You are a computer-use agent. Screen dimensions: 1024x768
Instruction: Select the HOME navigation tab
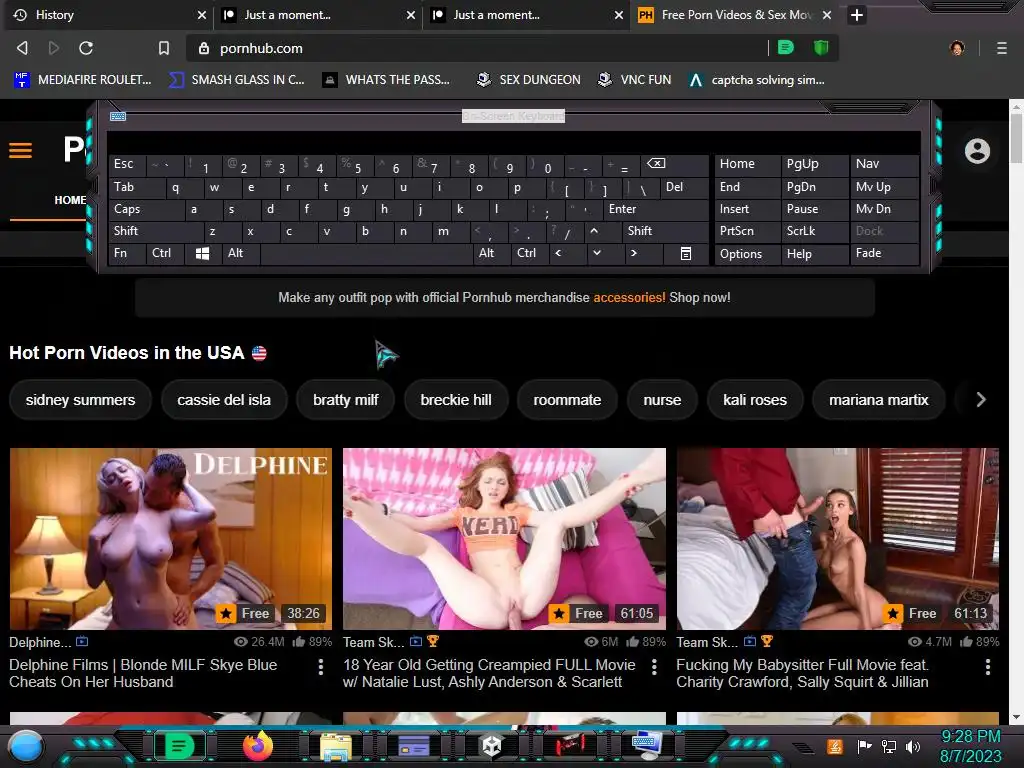[70, 200]
